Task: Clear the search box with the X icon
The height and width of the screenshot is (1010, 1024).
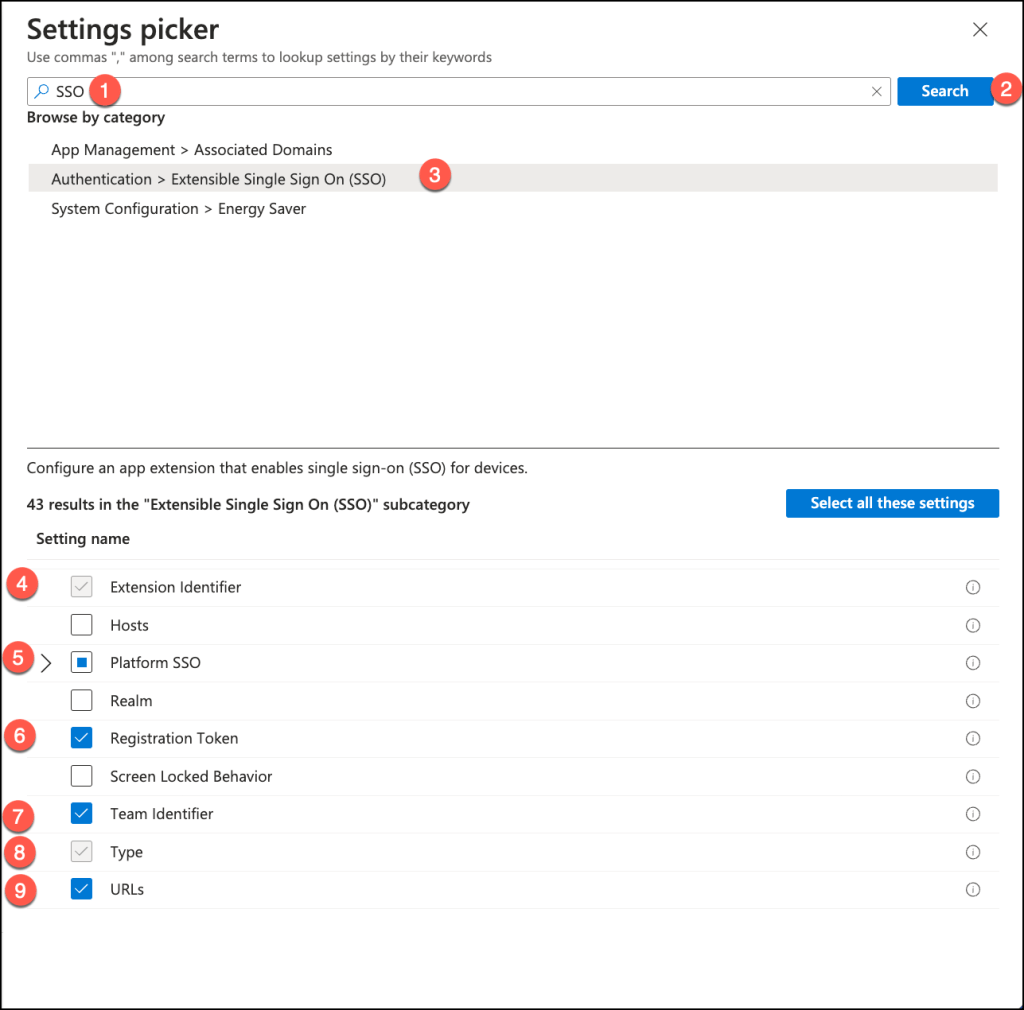Action: pyautogui.click(x=877, y=91)
